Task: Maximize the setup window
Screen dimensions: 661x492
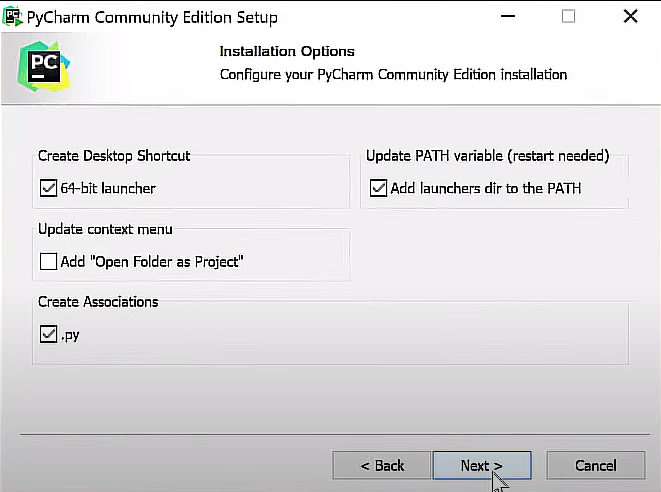Action: (x=569, y=17)
